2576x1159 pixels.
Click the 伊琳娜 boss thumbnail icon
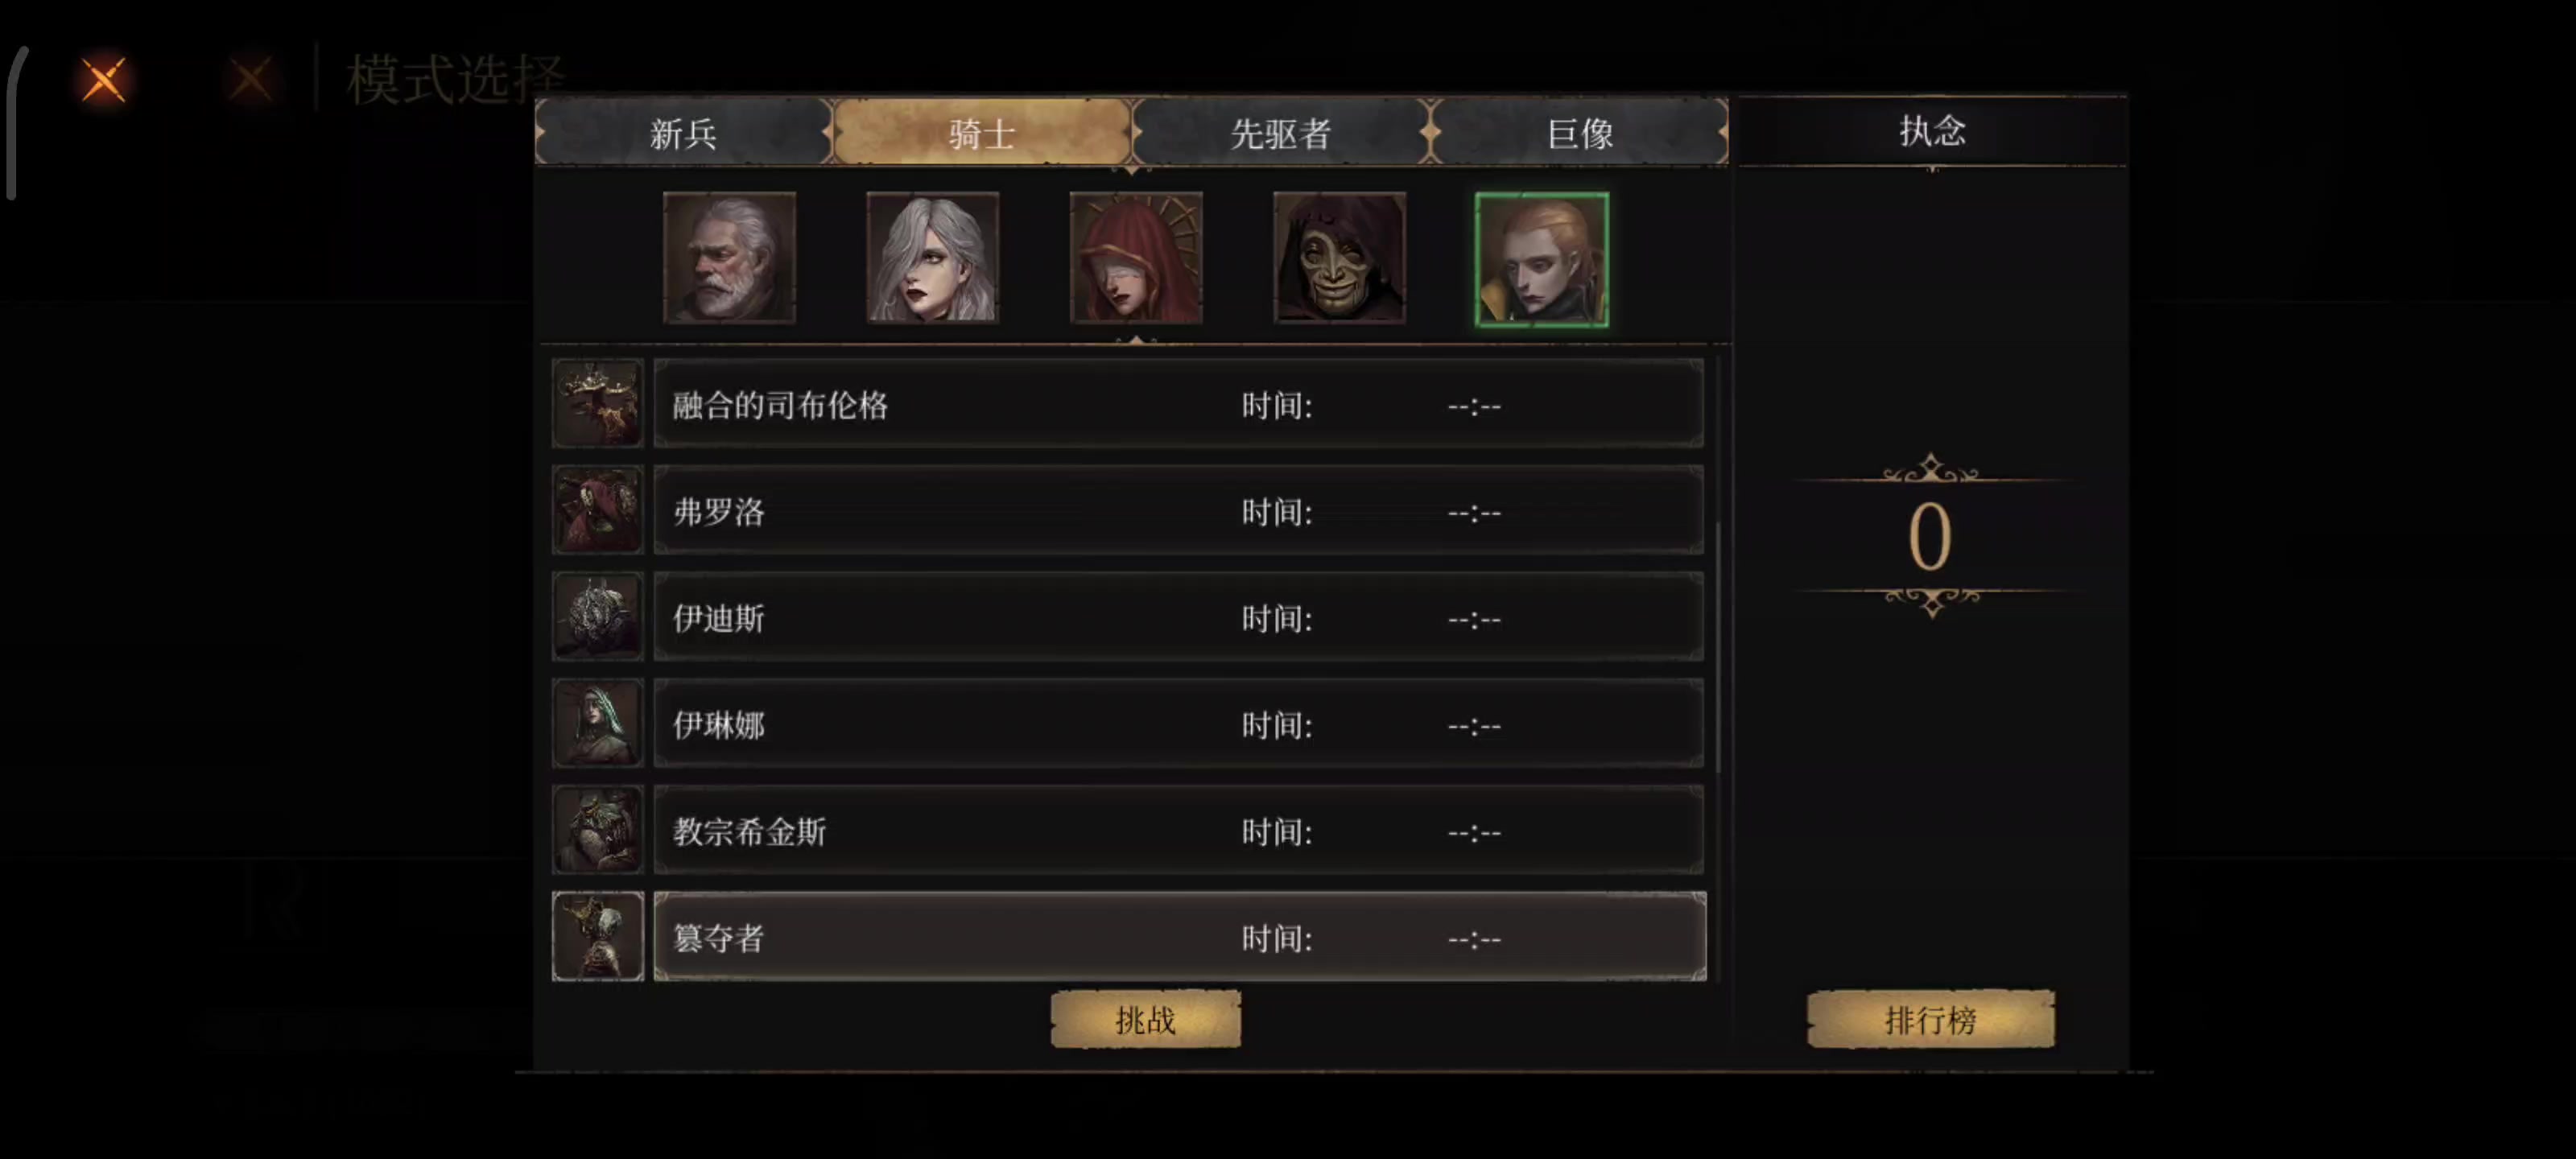(598, 723)
